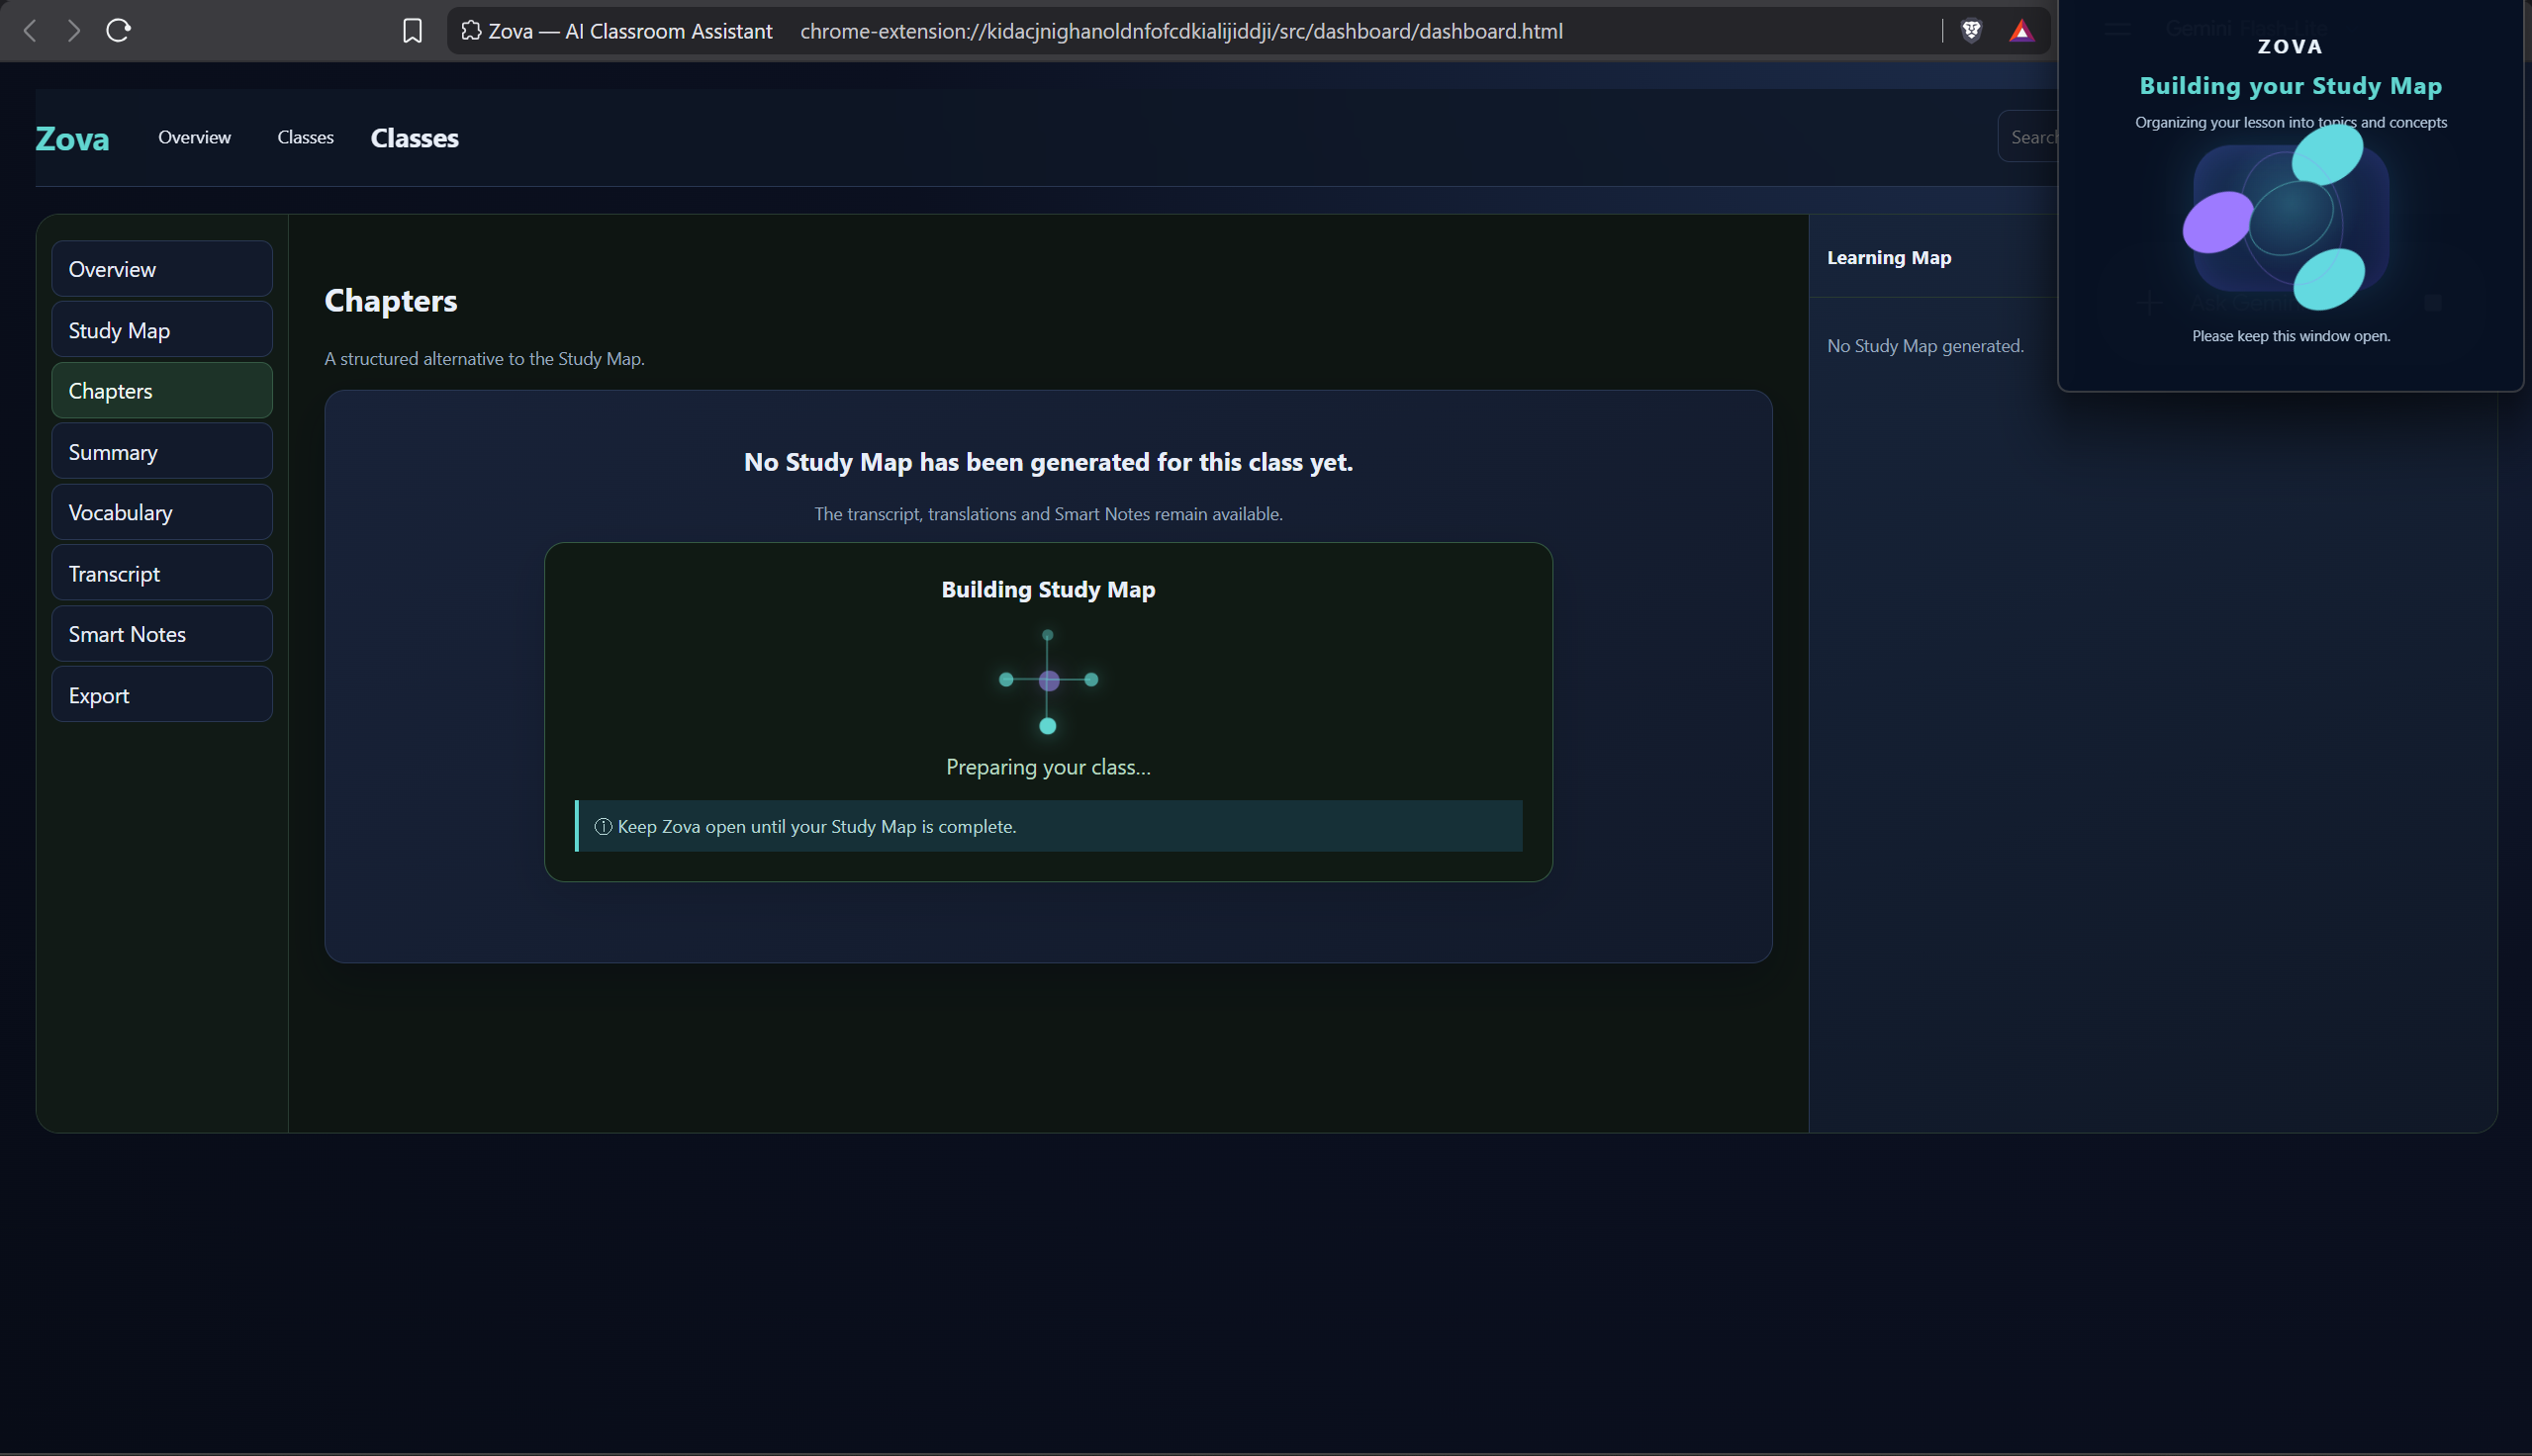The height and width of the screenshot is (1456, 2532).
Task: Open the Brave Rewards triangle icon
Action: tap(2021, 31)
